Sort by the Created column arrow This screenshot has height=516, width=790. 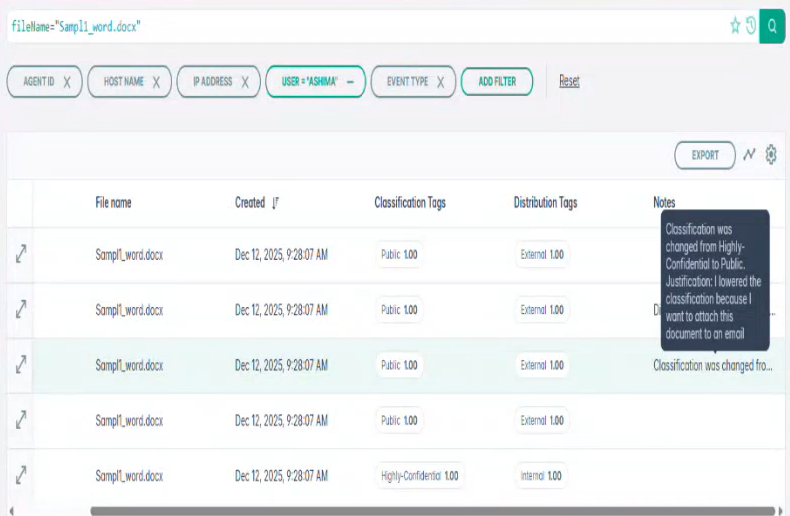(x=275, y=203)
